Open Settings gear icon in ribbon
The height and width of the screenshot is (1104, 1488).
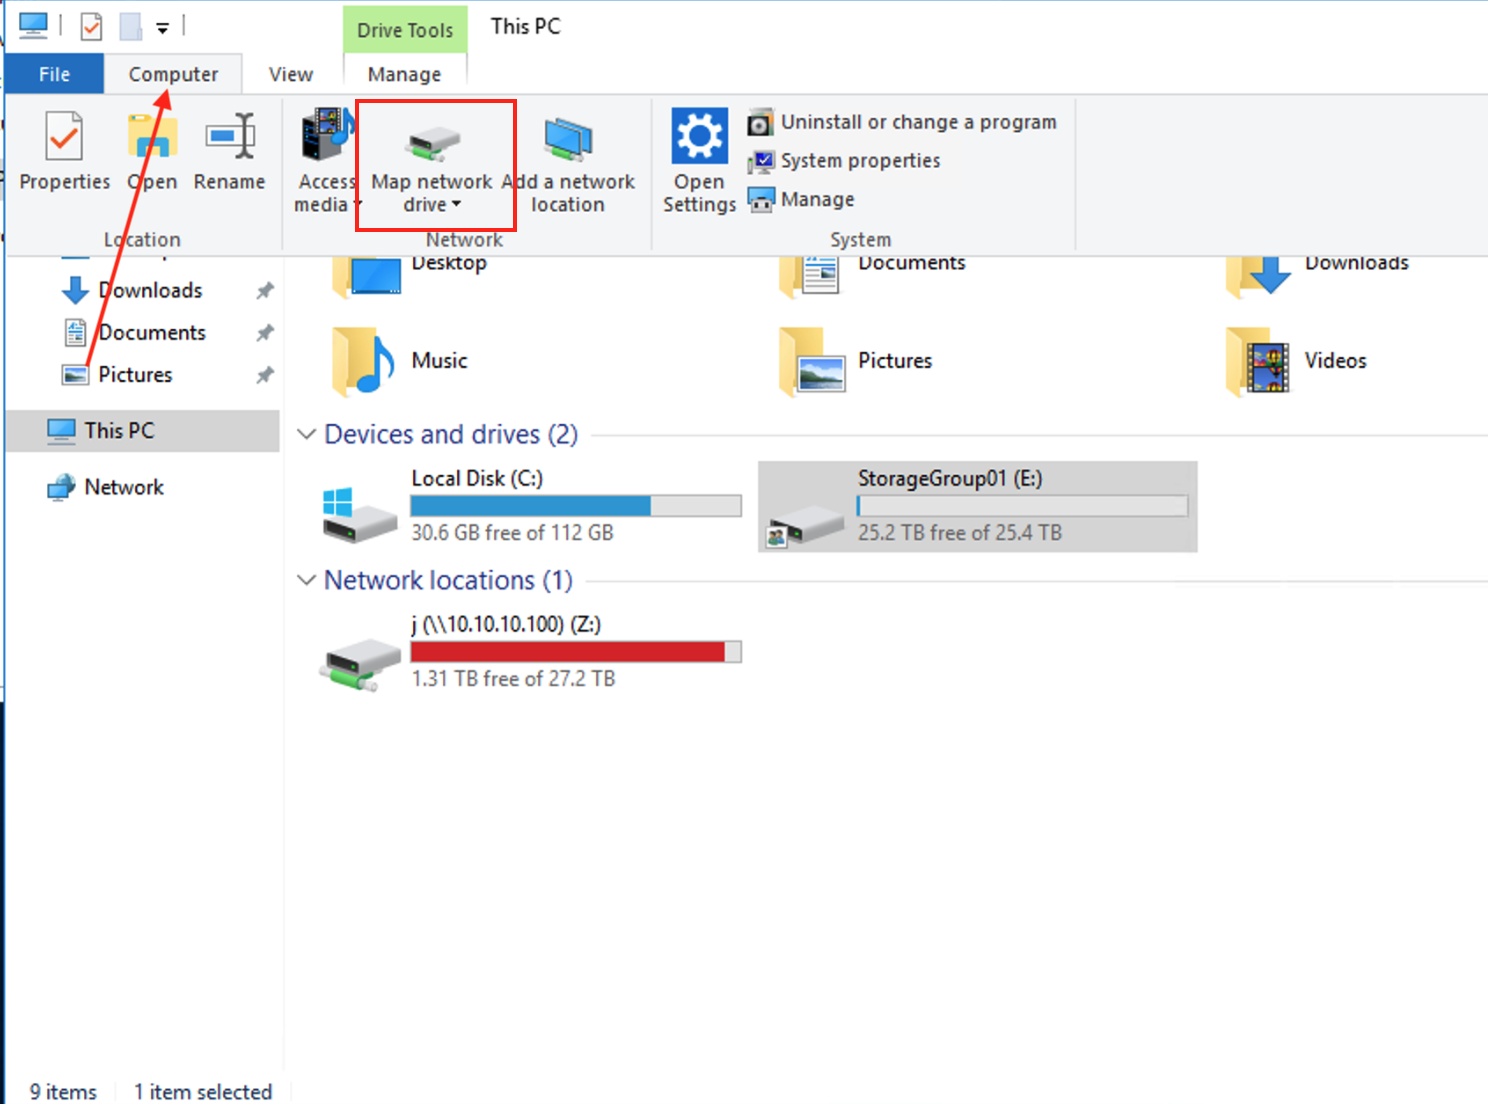click(x=699, y=136)
